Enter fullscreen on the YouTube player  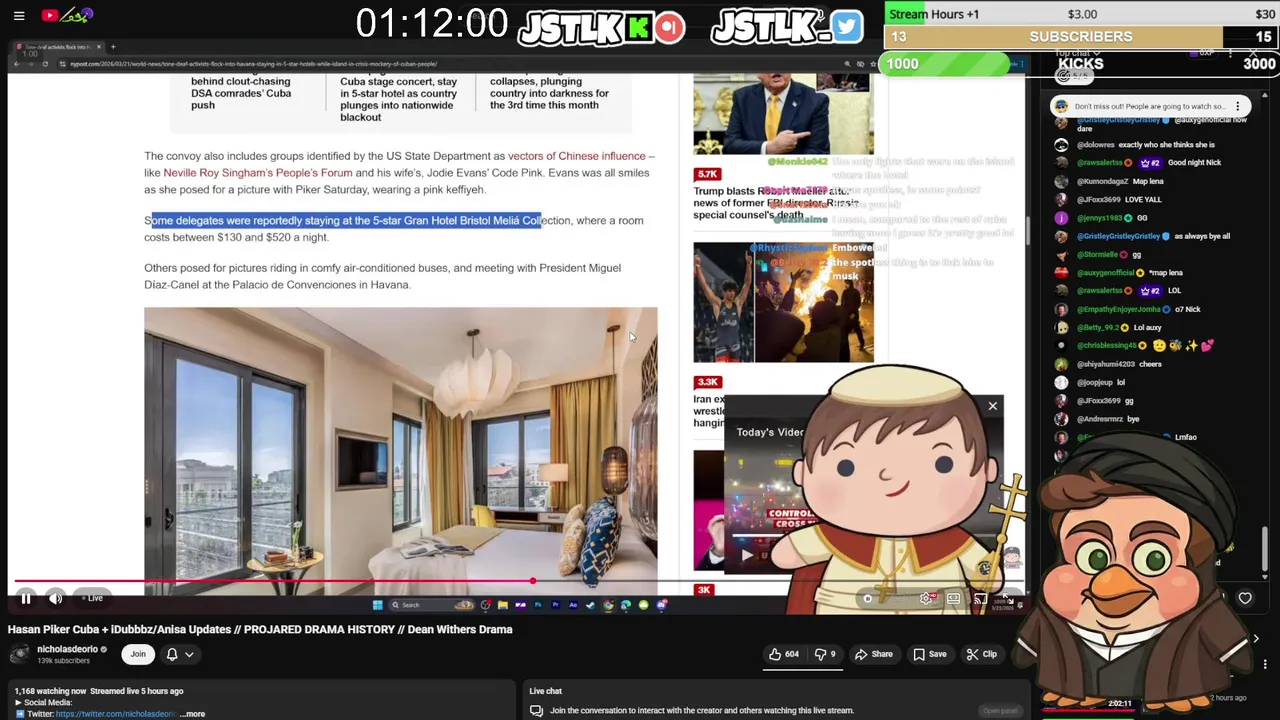[1006, 599]
